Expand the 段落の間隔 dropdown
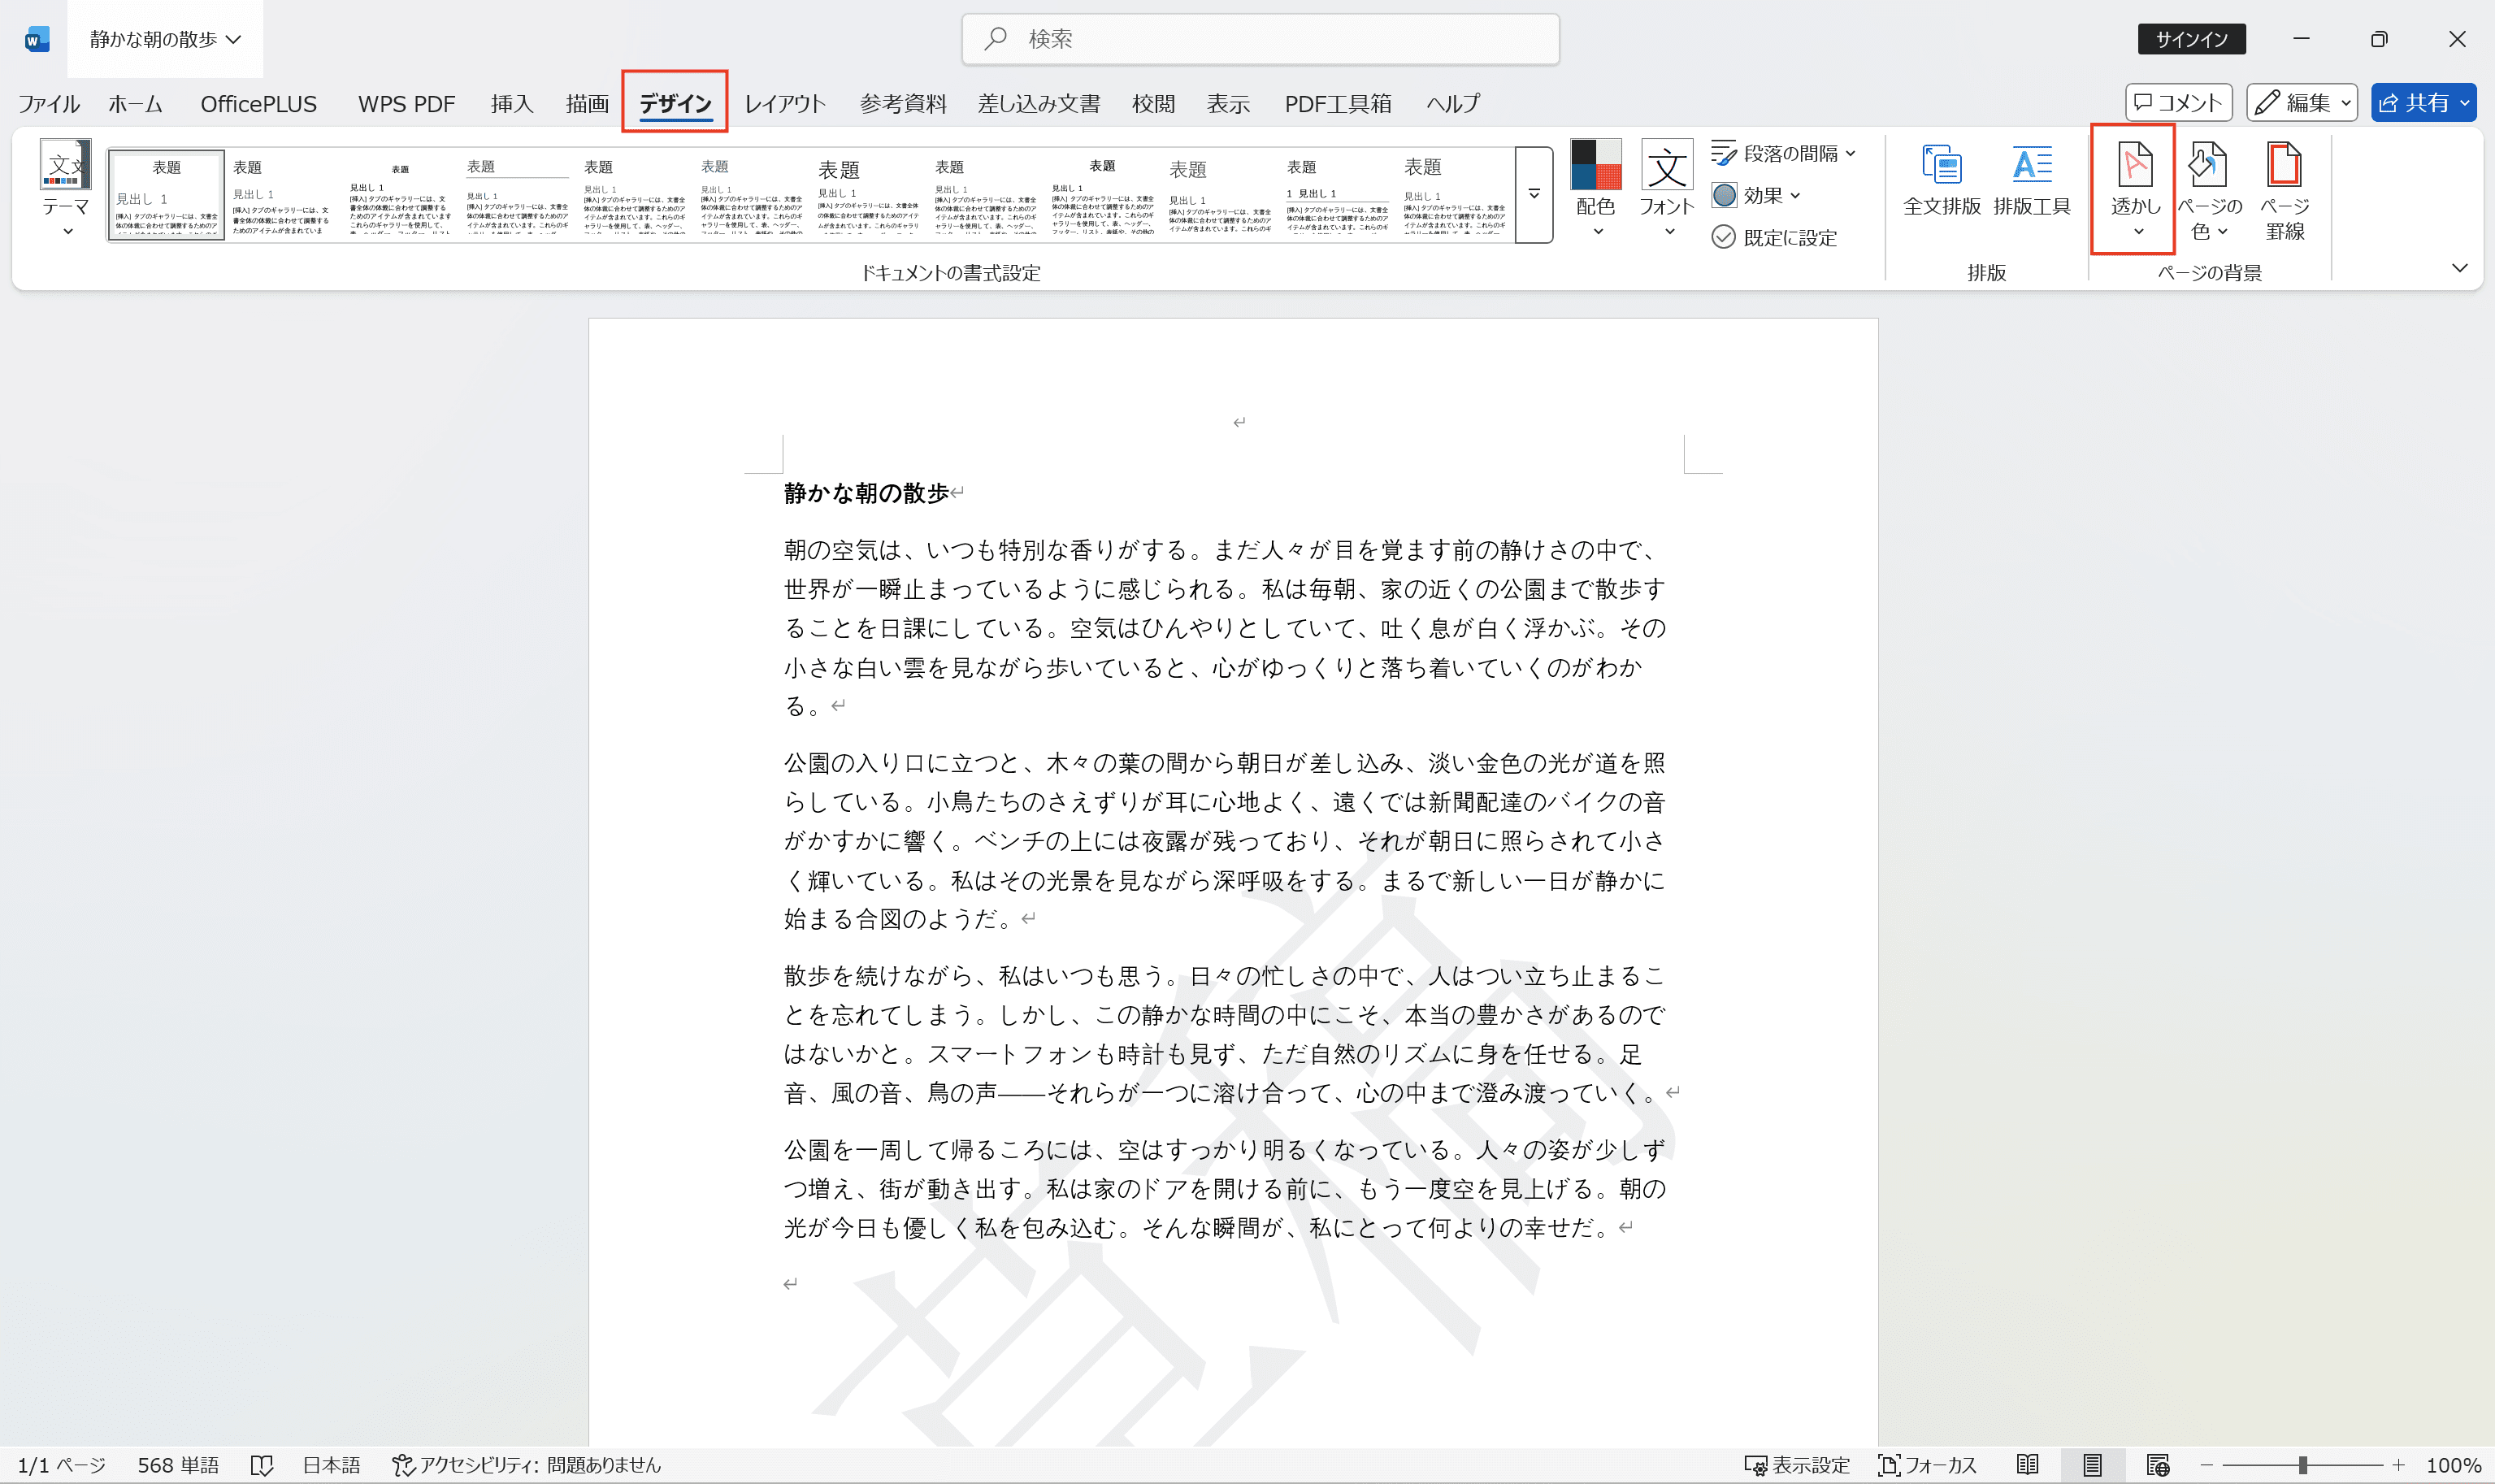Screen dimensions: 2495x1484 click(x=1785, y=152)
